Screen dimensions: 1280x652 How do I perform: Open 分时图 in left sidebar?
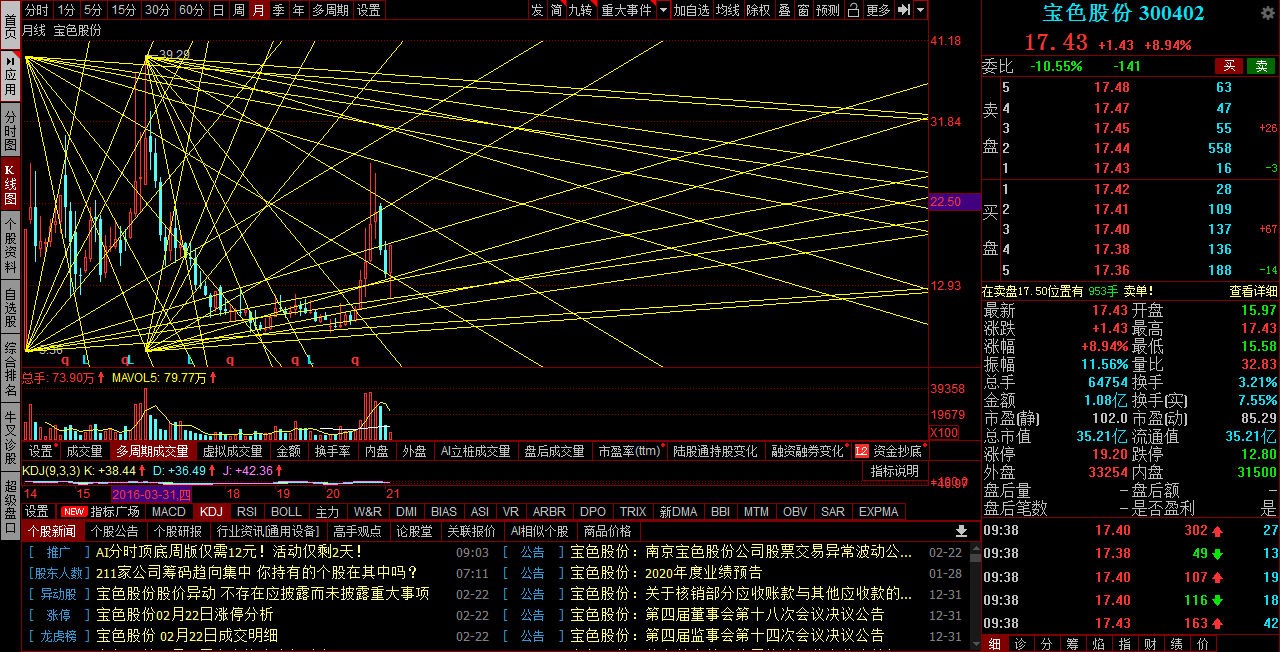tap(10, 131)
